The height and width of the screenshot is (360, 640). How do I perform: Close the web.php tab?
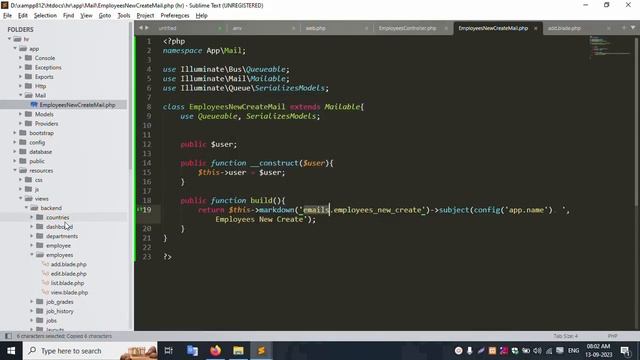pos(366,28)
